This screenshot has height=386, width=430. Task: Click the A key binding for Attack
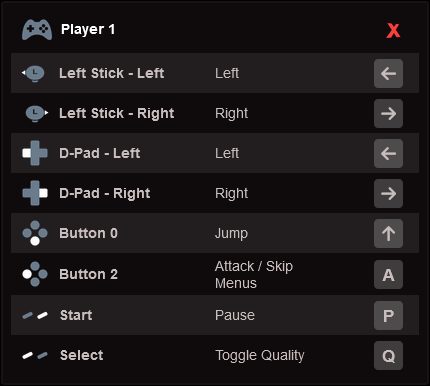point(388,275)
